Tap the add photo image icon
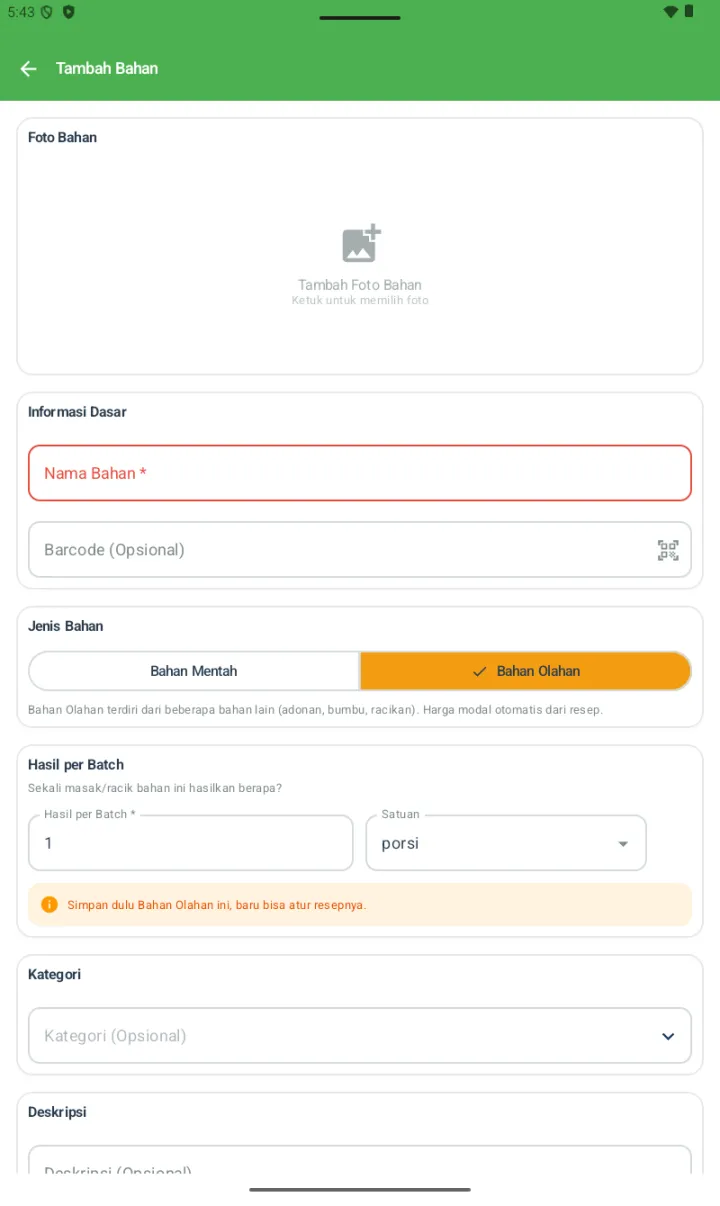This screenshot has width=720, height=1206. [361, 243]
